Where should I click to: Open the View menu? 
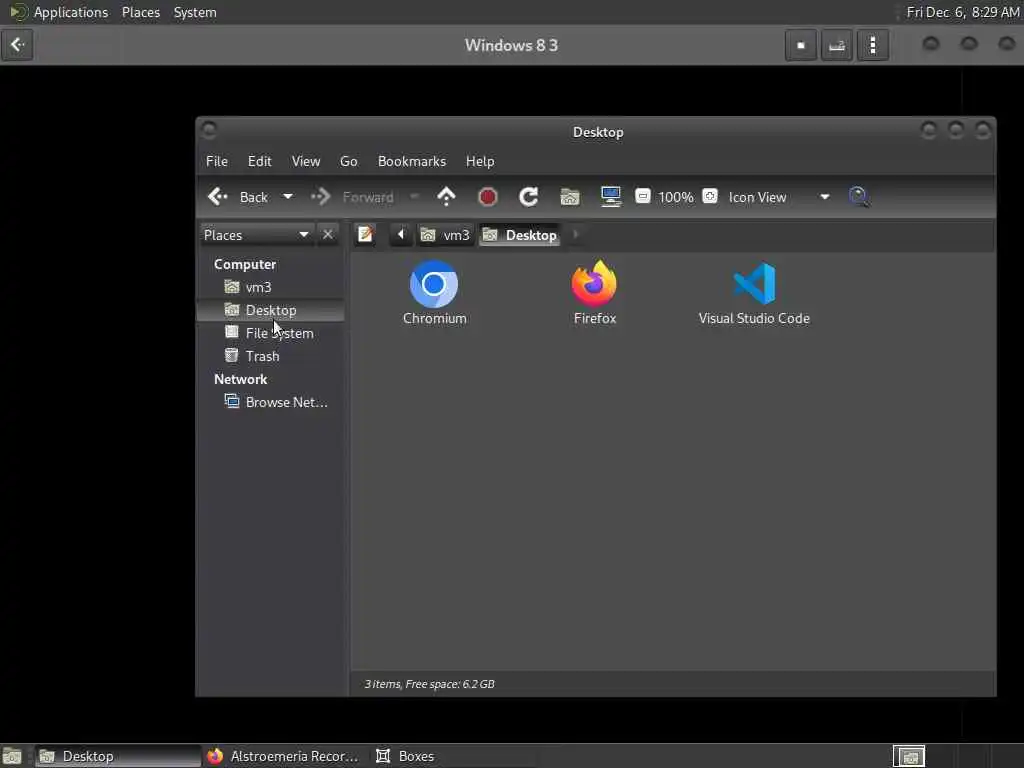point(306,161)
